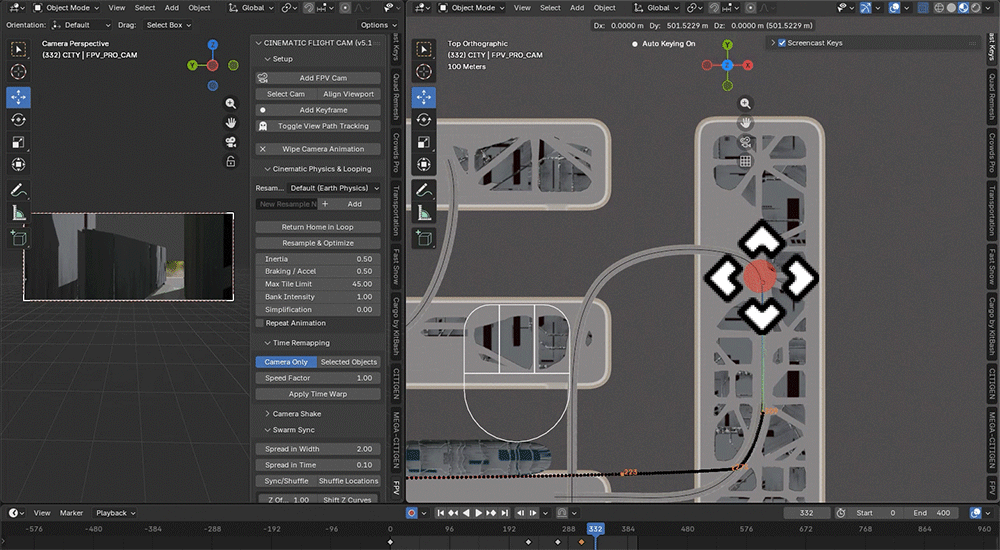Select the Annotate tool in right viewport
This screenshot has height=550, width=1000.
(x=423, y=190)
